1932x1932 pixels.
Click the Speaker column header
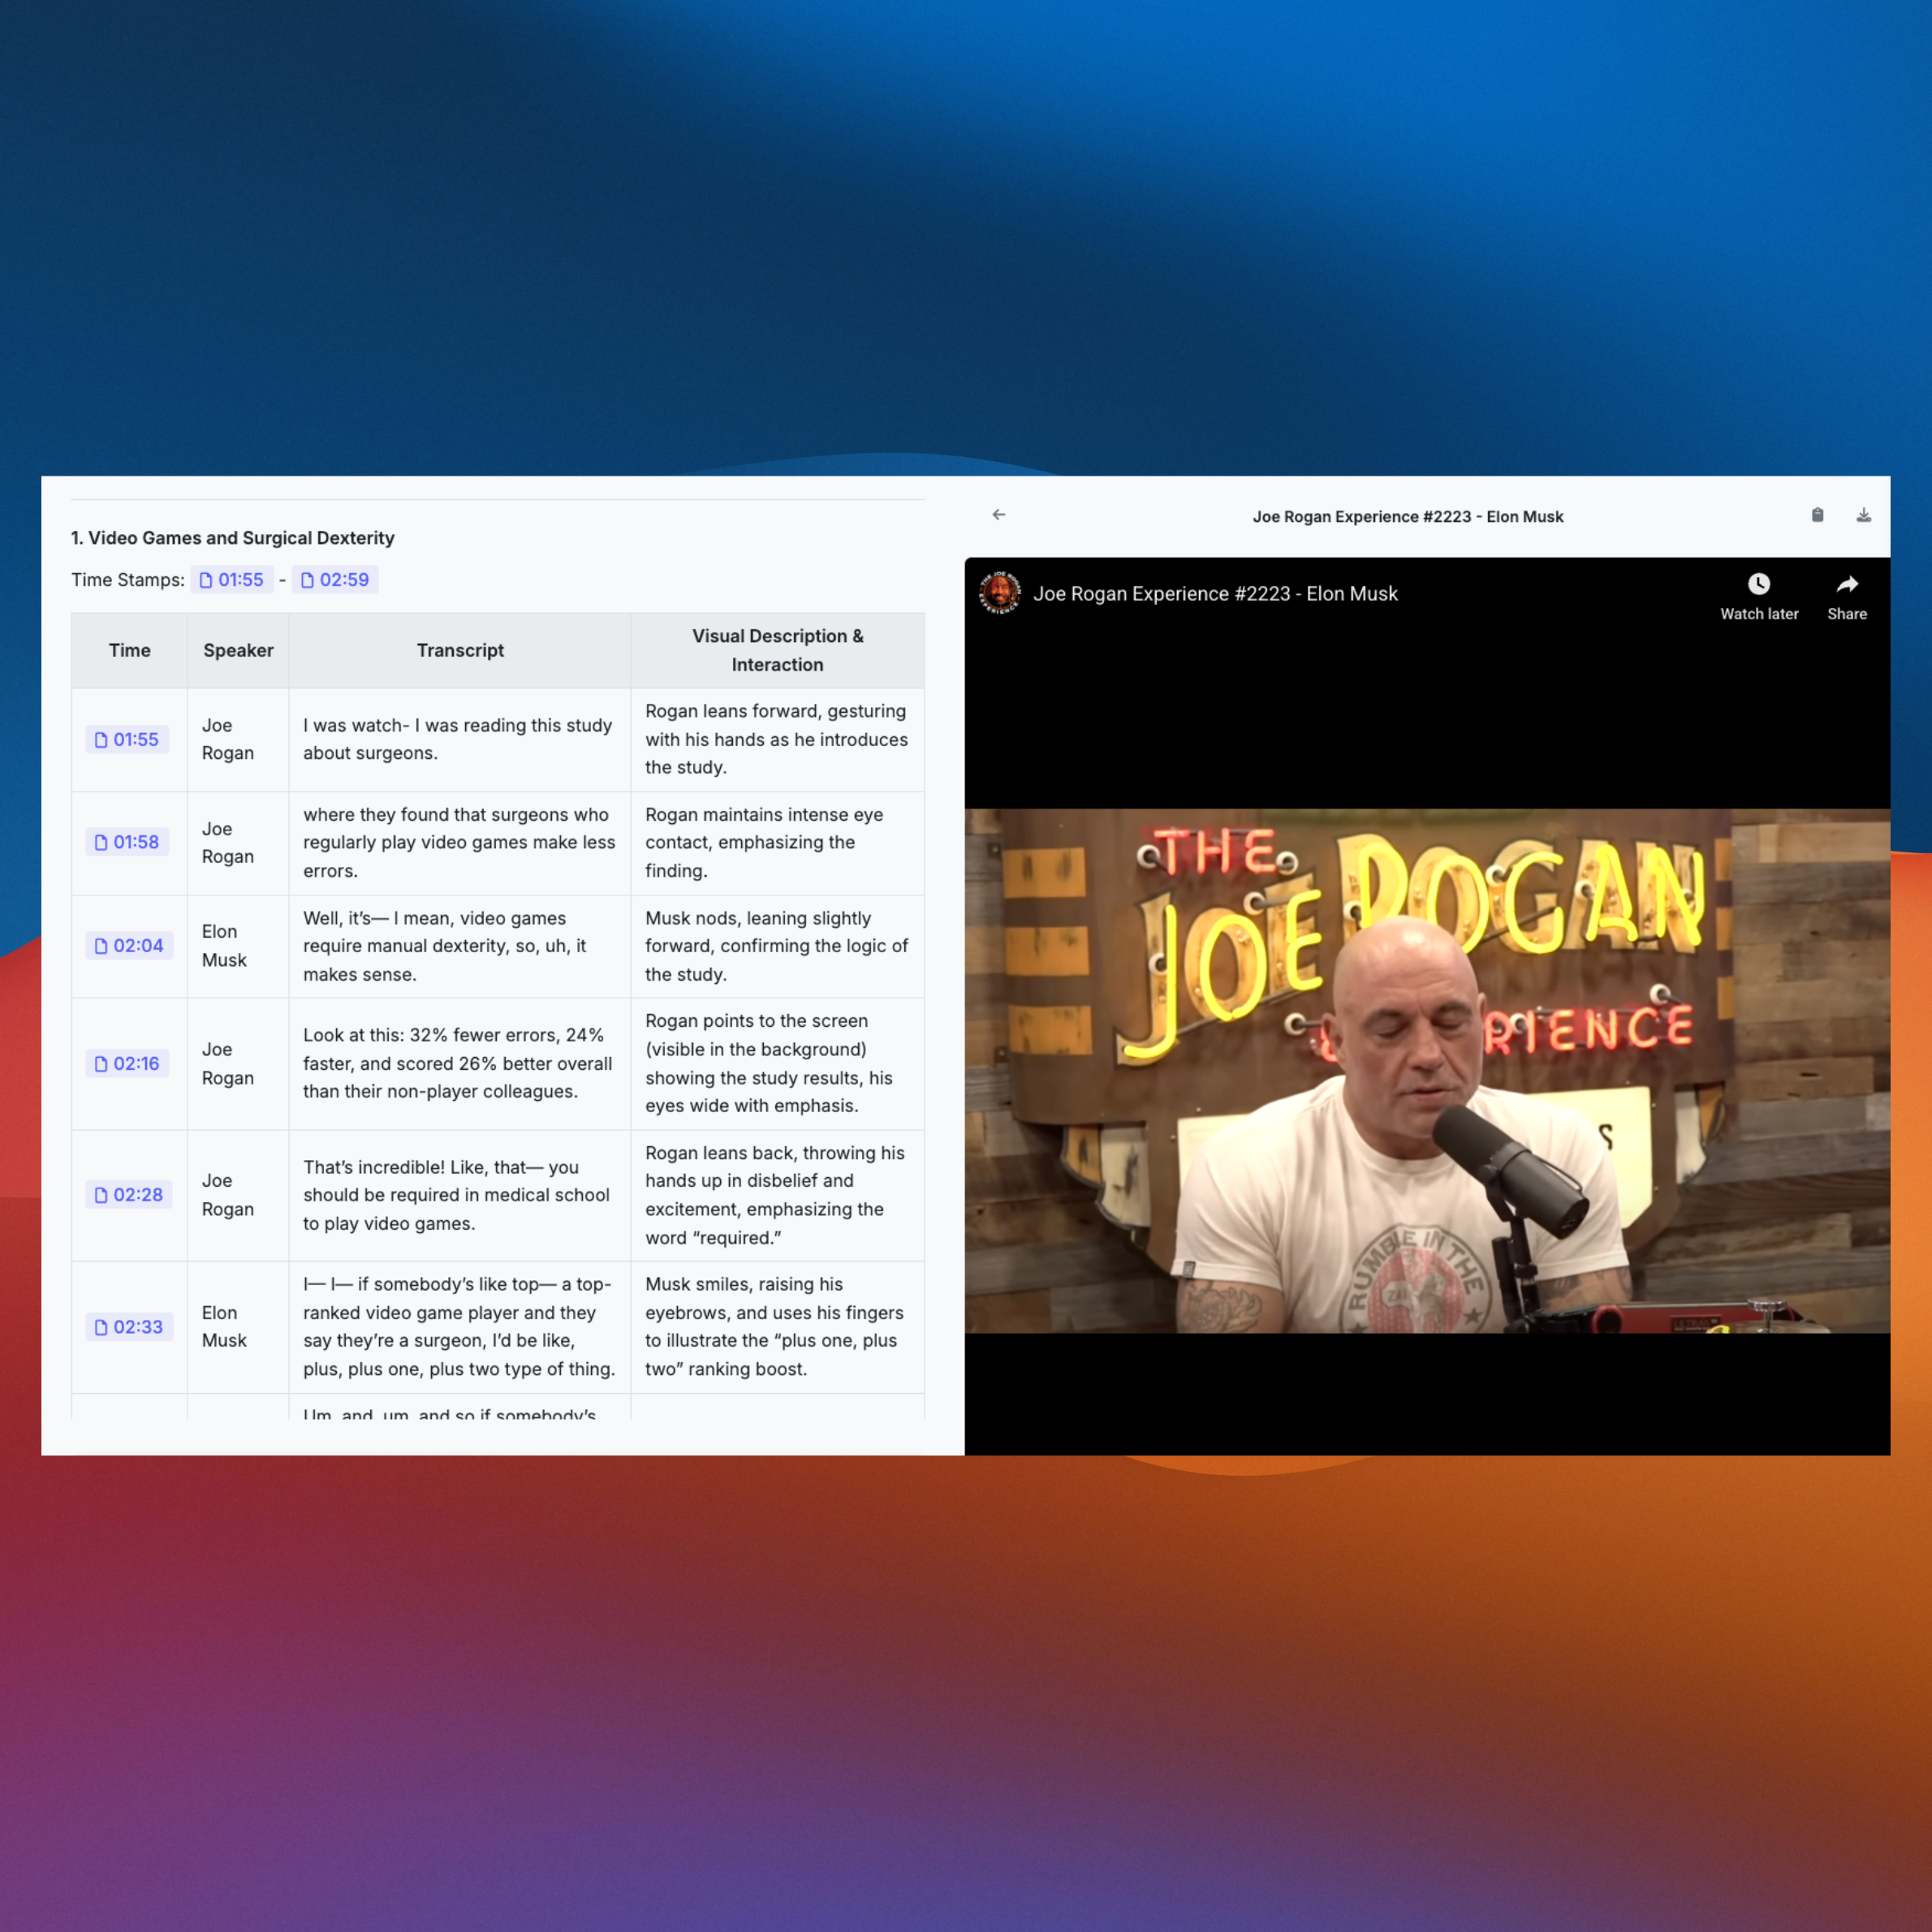click(x=238, y=650)
